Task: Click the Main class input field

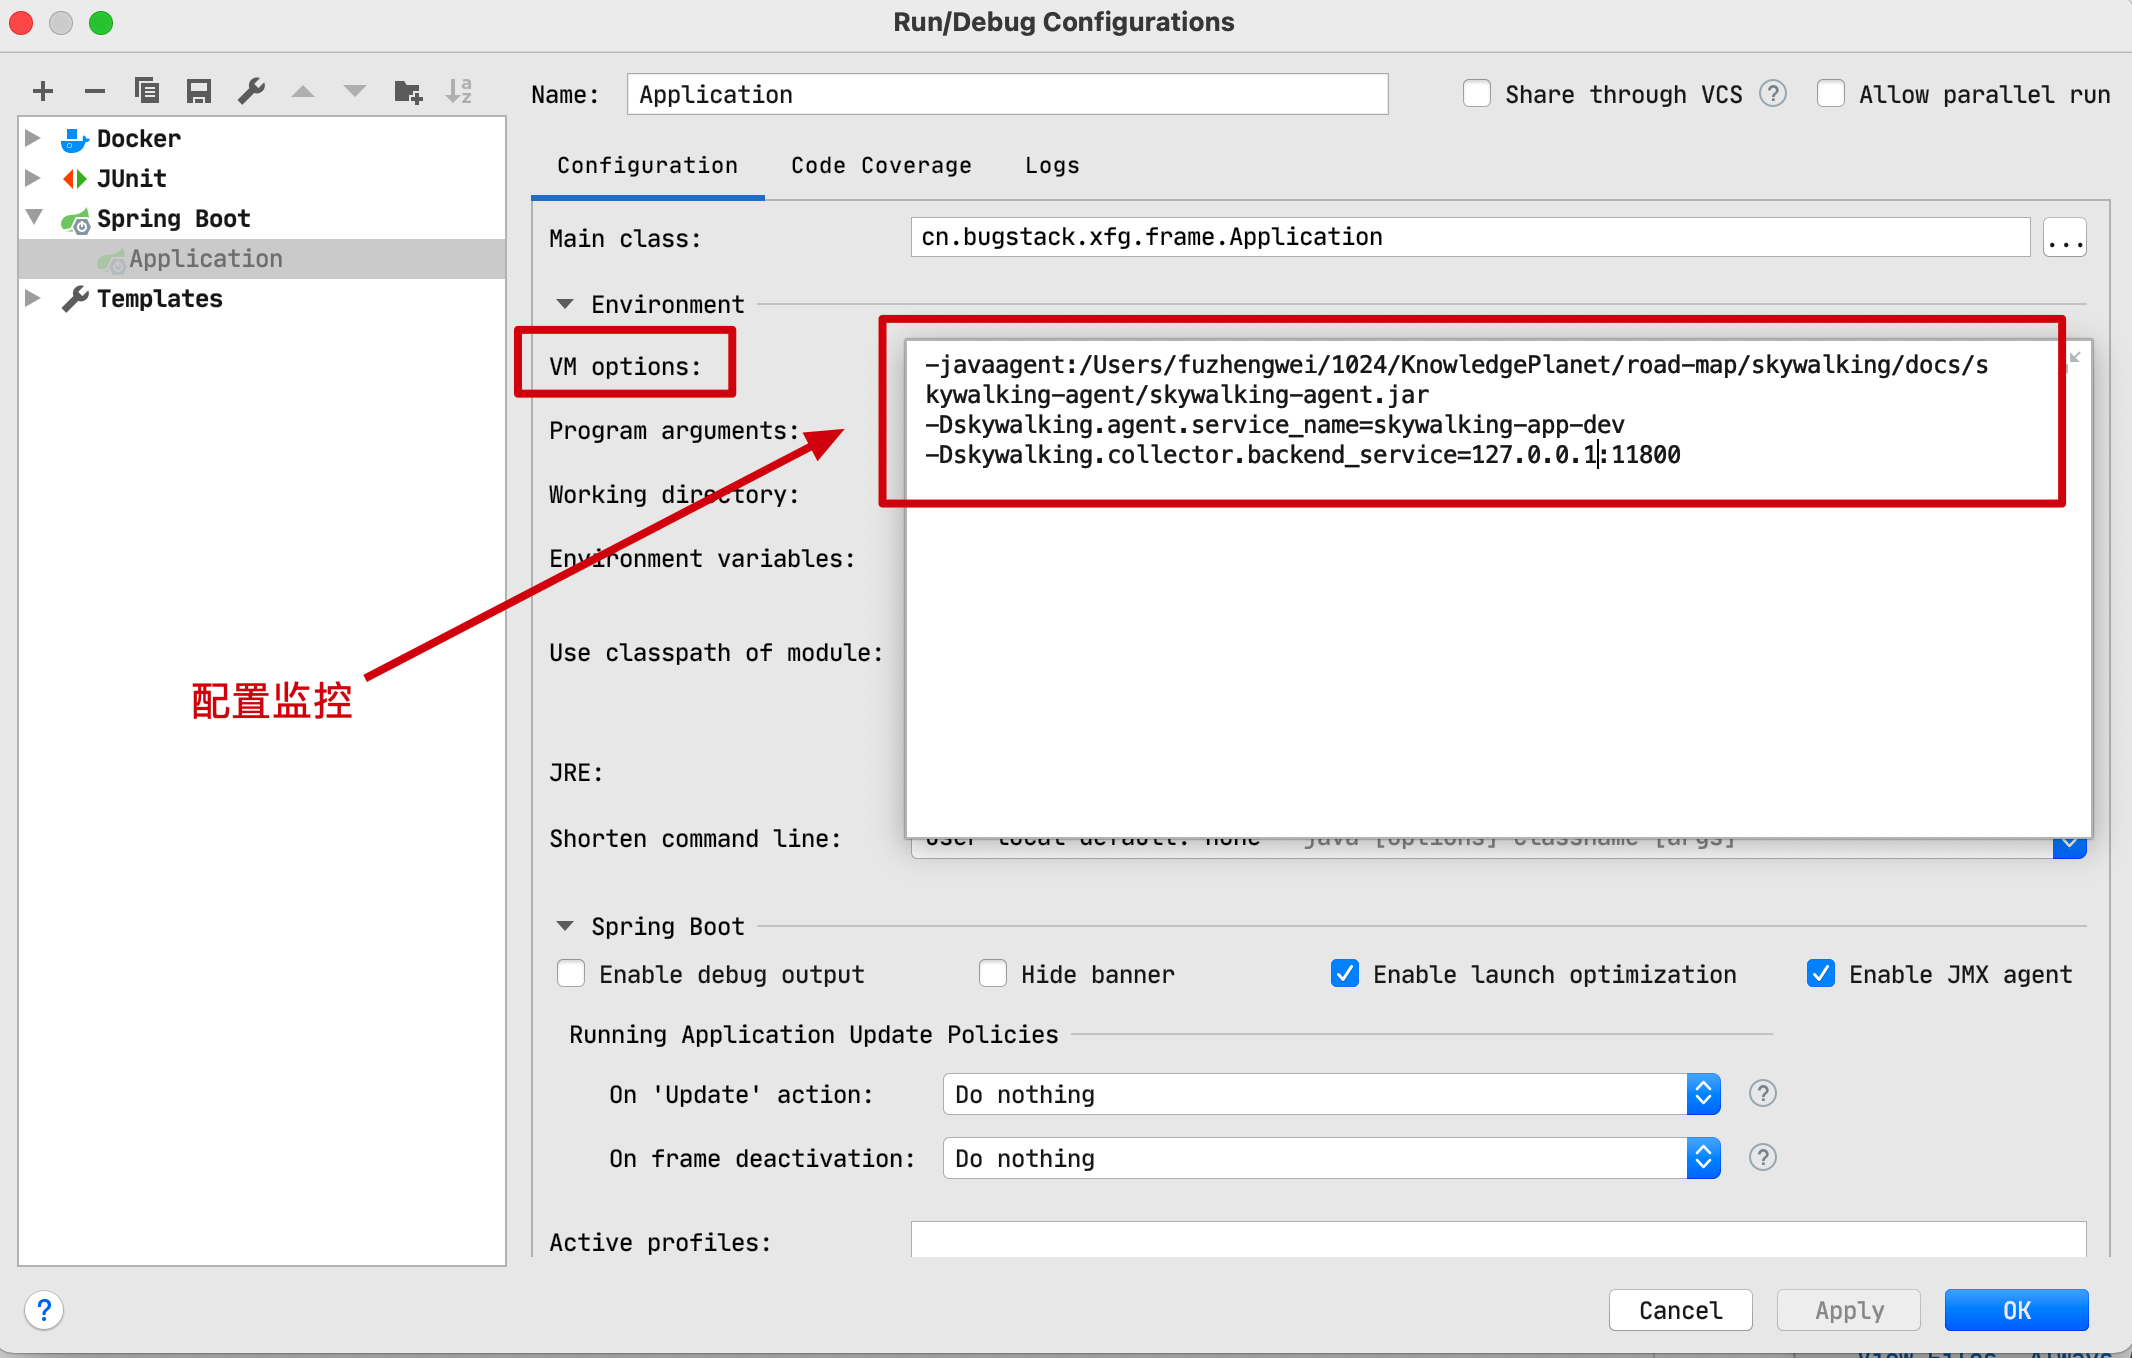Action: (x=1468, y=238)
